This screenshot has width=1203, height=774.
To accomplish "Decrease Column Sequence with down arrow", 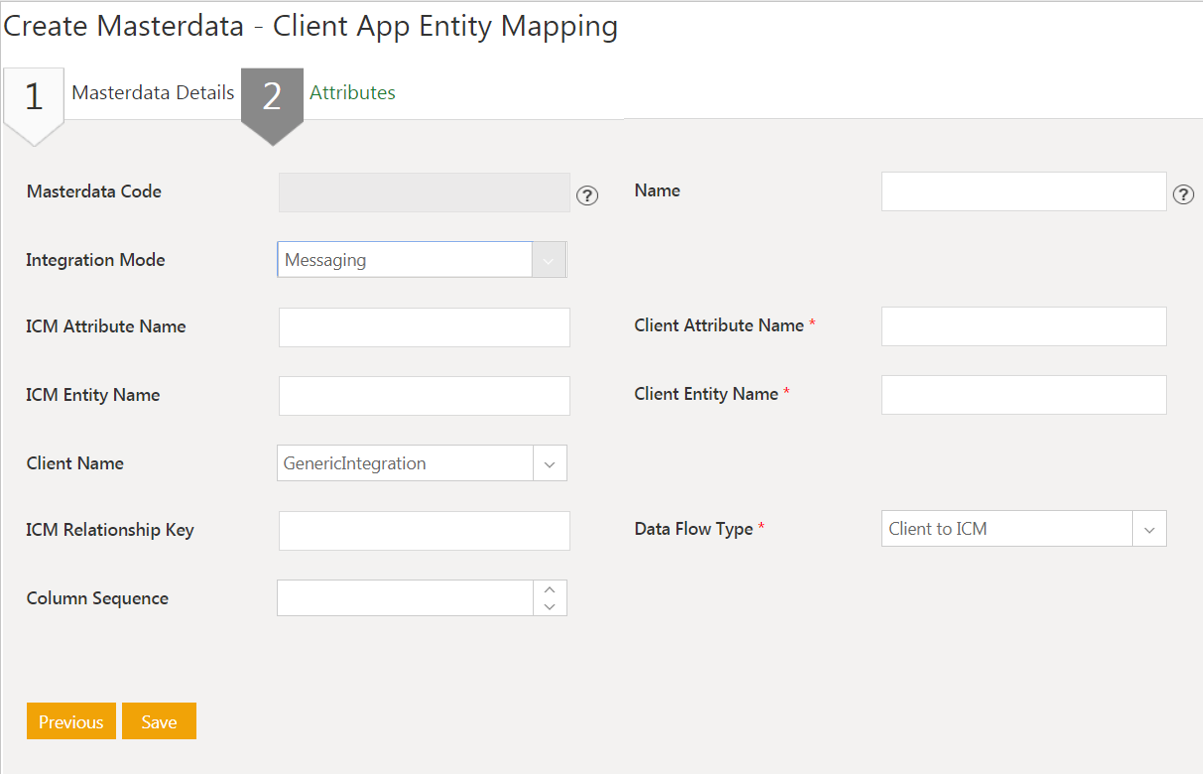I will click(x=549, y=606).
